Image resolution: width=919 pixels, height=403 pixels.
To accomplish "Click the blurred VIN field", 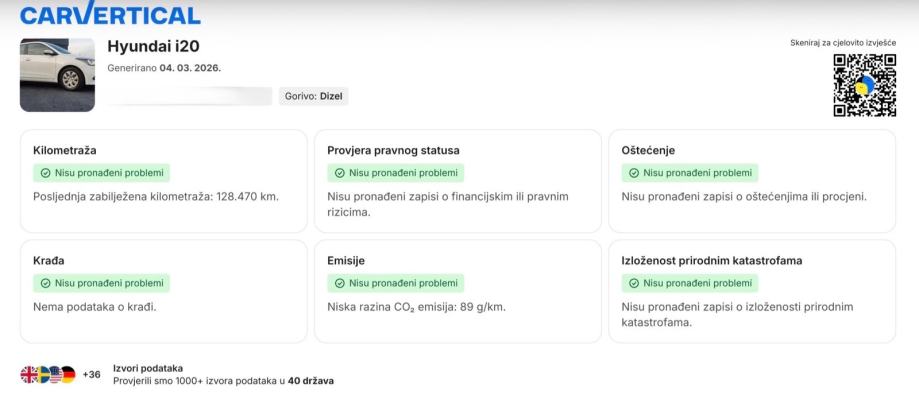I will pyautogui.click(x=189, y=96).
